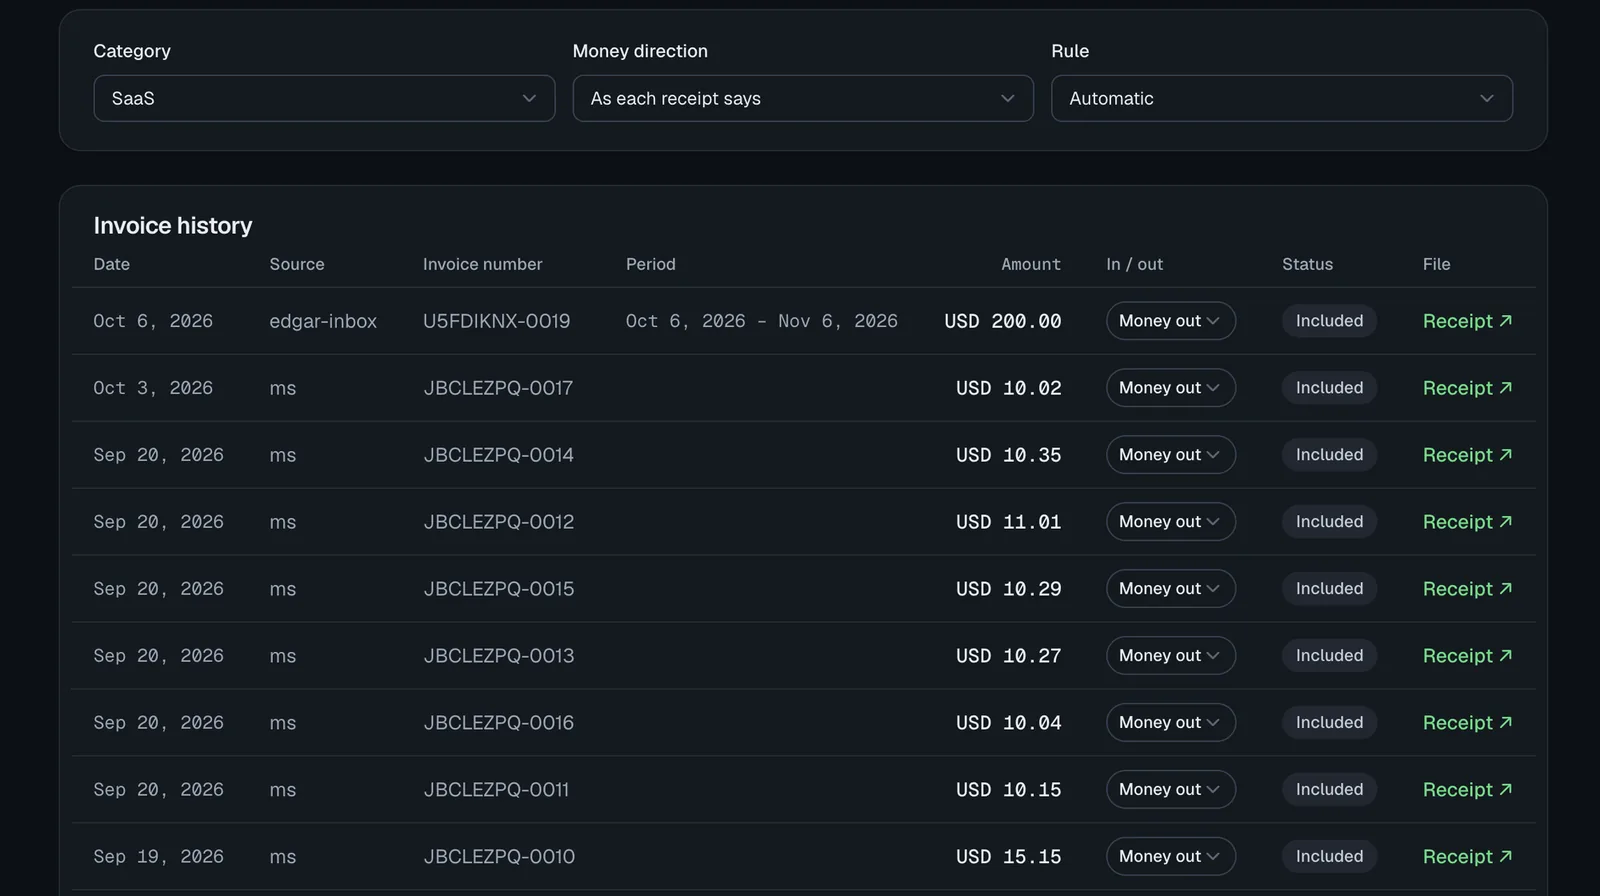Viewport: 1600px width, 896px height.
Task: Click the Date column header
Action: 112,264
